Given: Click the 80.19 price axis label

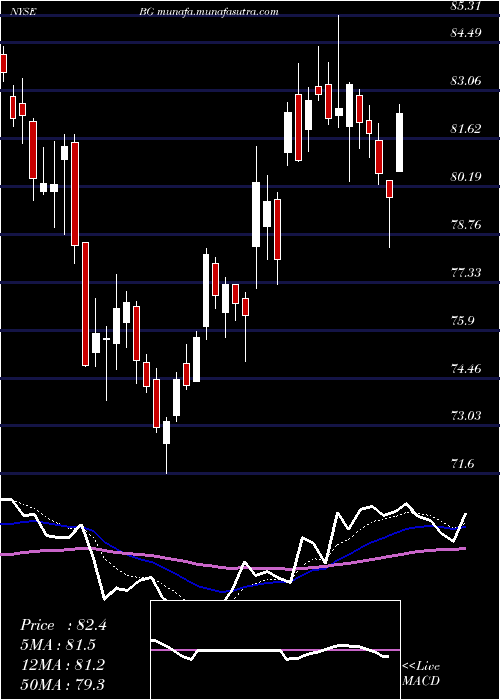Looking at the screenshot, I should point(467,176).
